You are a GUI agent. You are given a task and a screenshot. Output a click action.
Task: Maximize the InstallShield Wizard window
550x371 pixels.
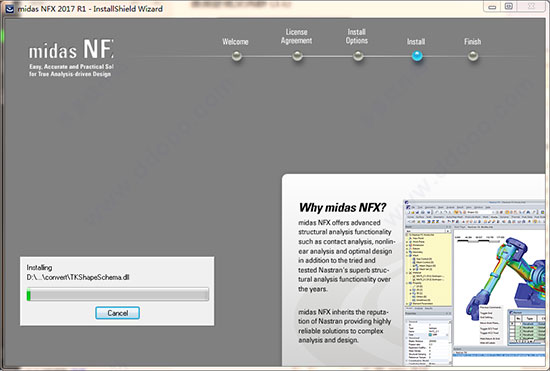tap(509, 7)
